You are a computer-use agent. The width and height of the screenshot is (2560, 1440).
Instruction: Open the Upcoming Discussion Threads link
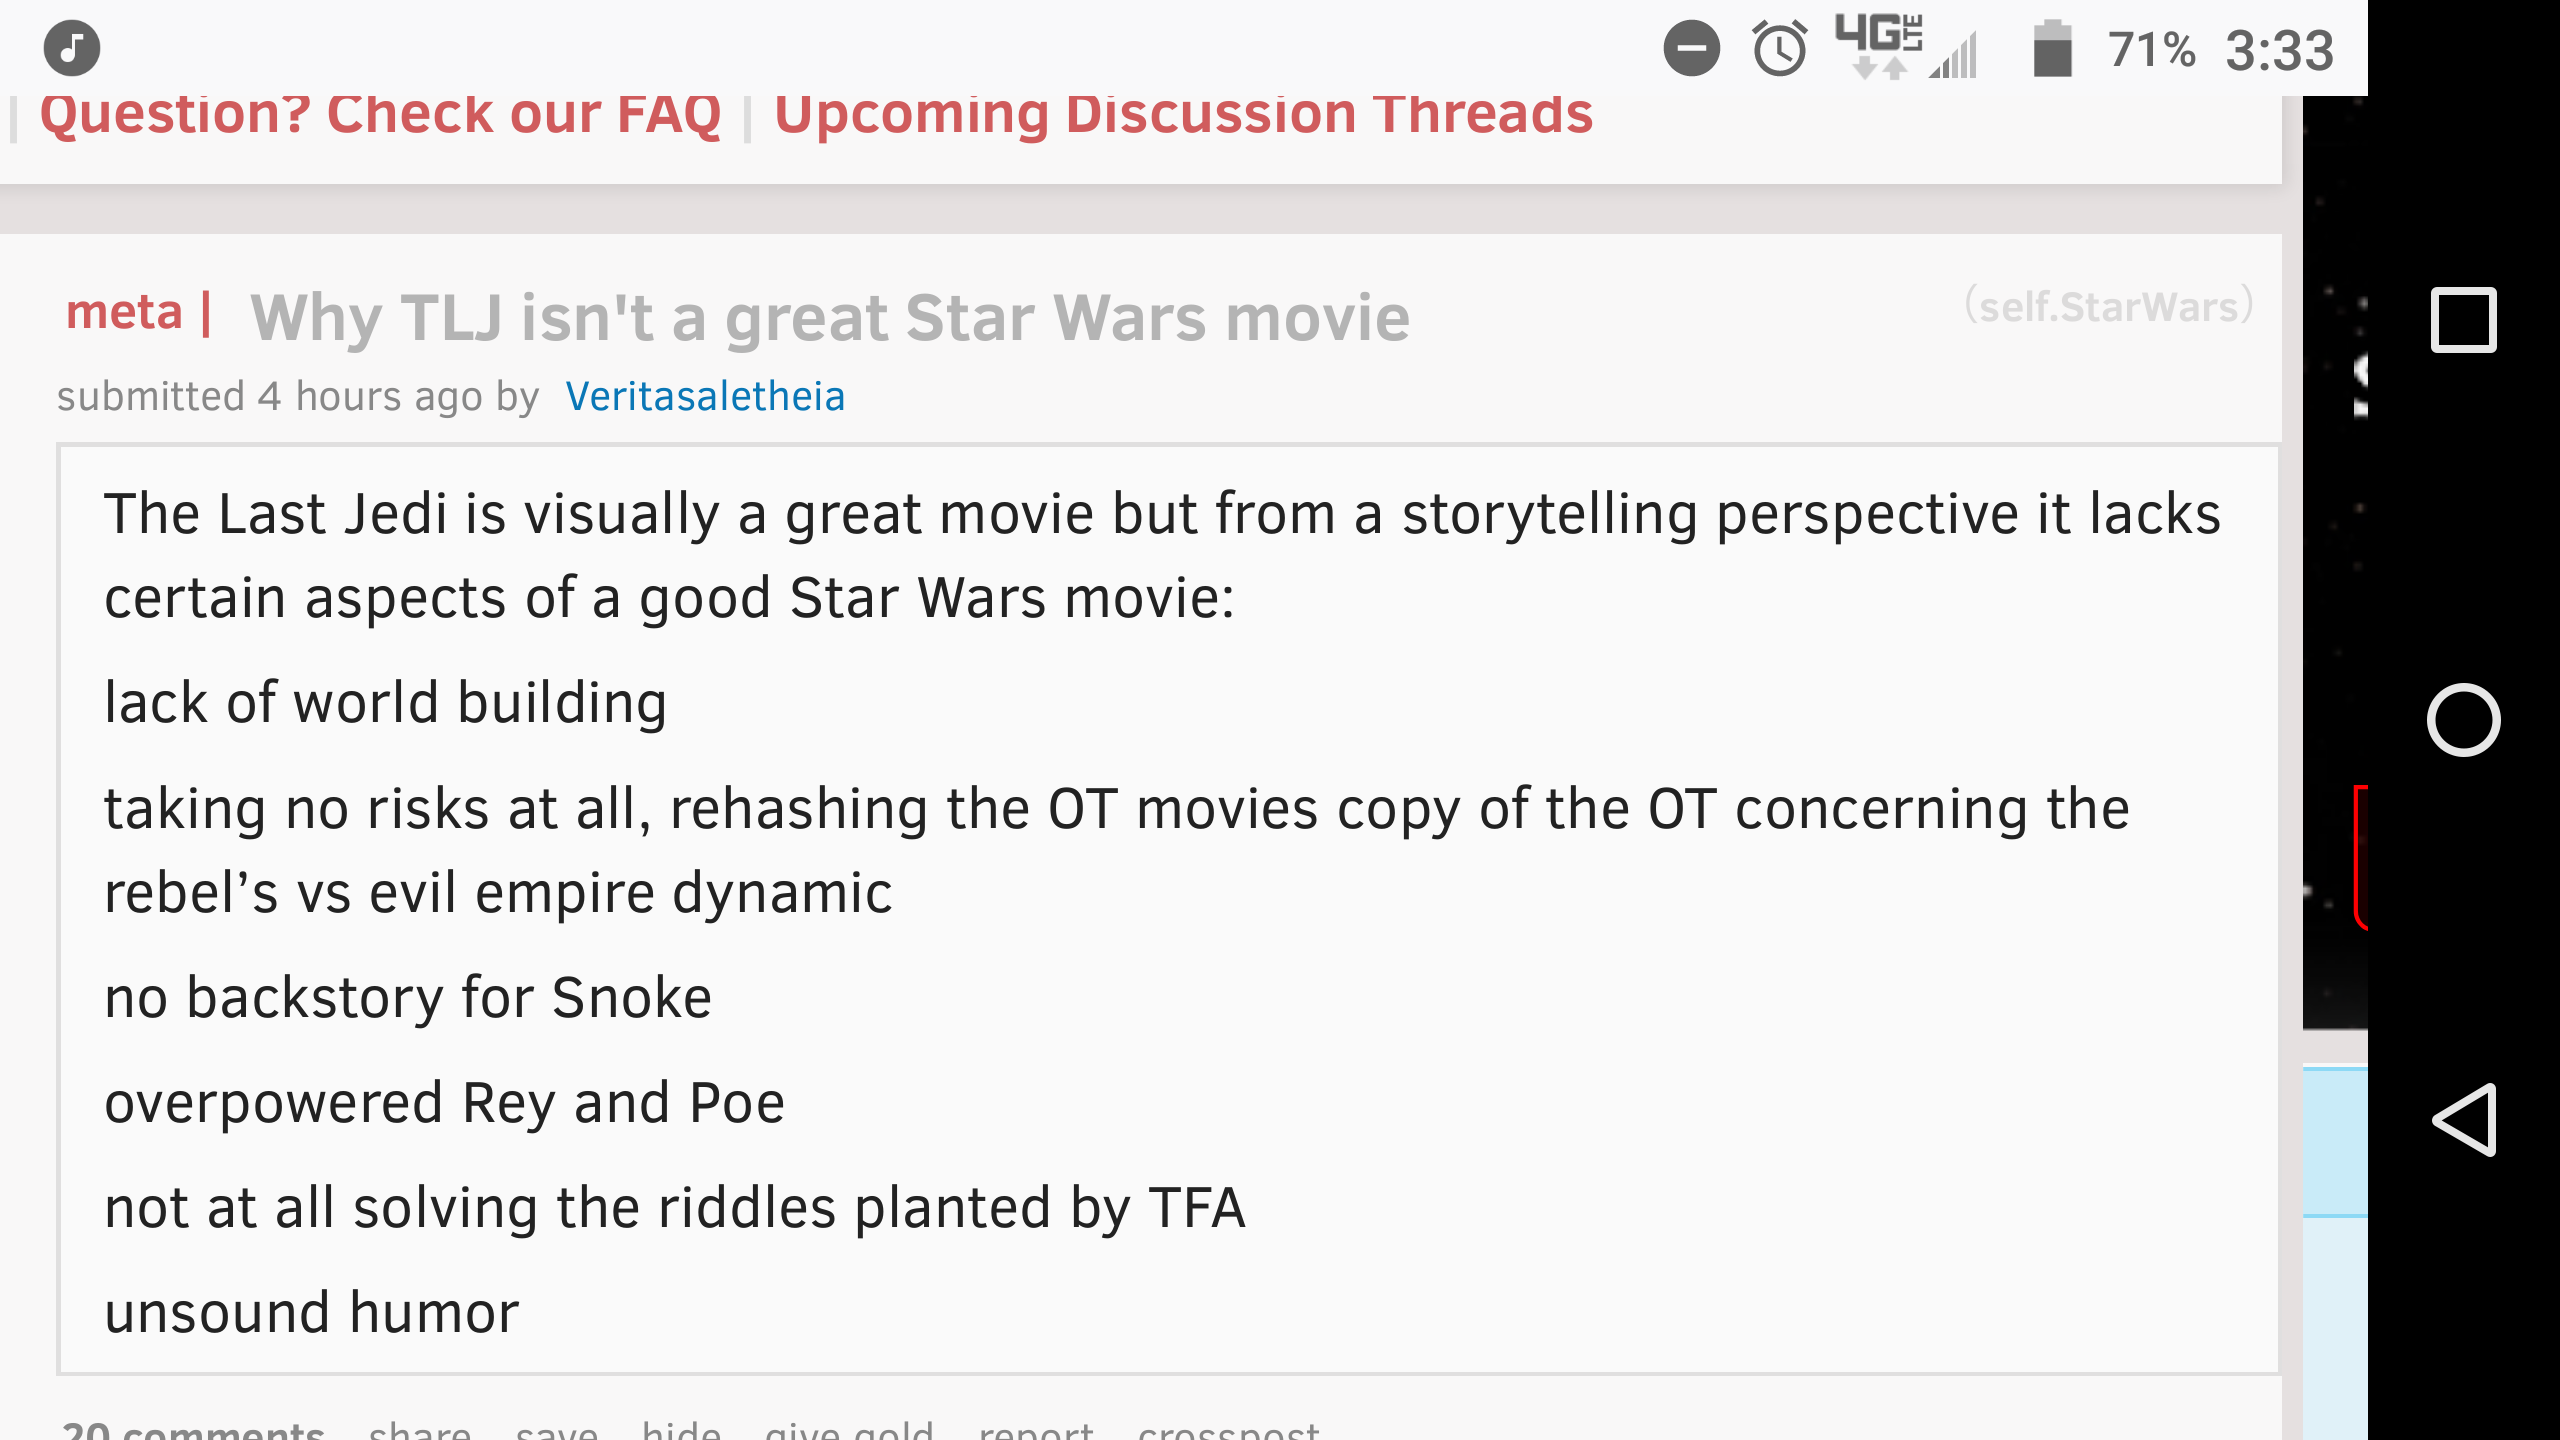[1183, 114]
